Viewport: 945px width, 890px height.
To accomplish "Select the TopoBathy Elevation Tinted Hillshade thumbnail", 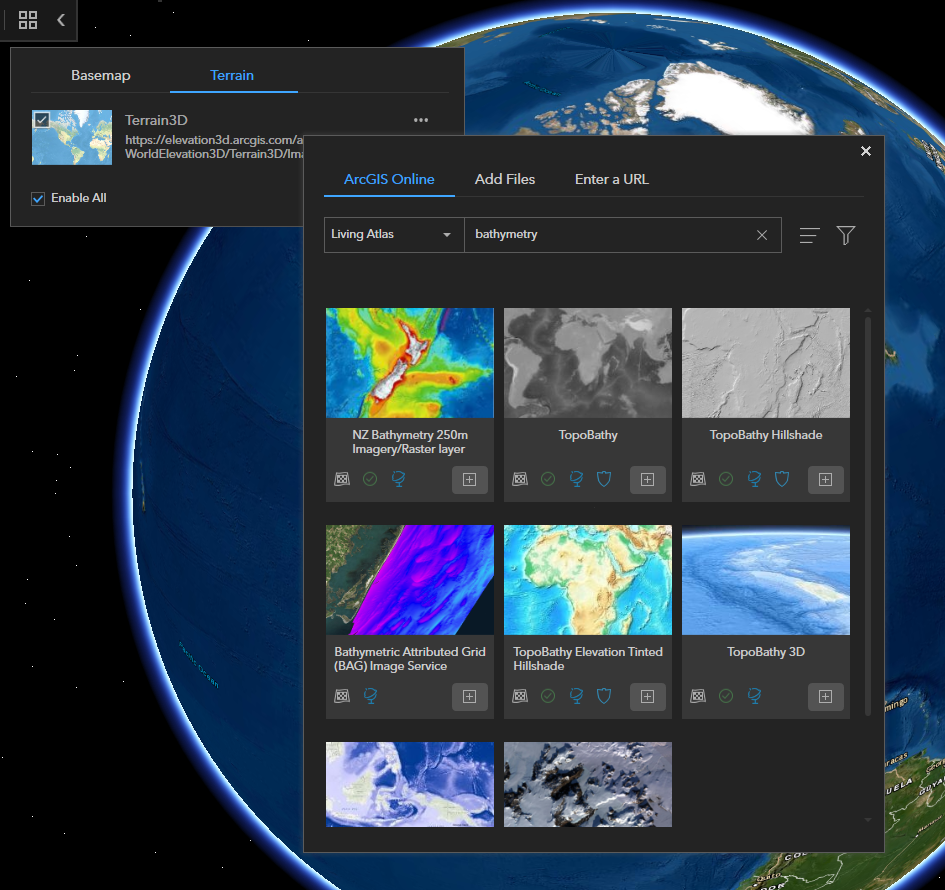I will click(x=587, y=580).
